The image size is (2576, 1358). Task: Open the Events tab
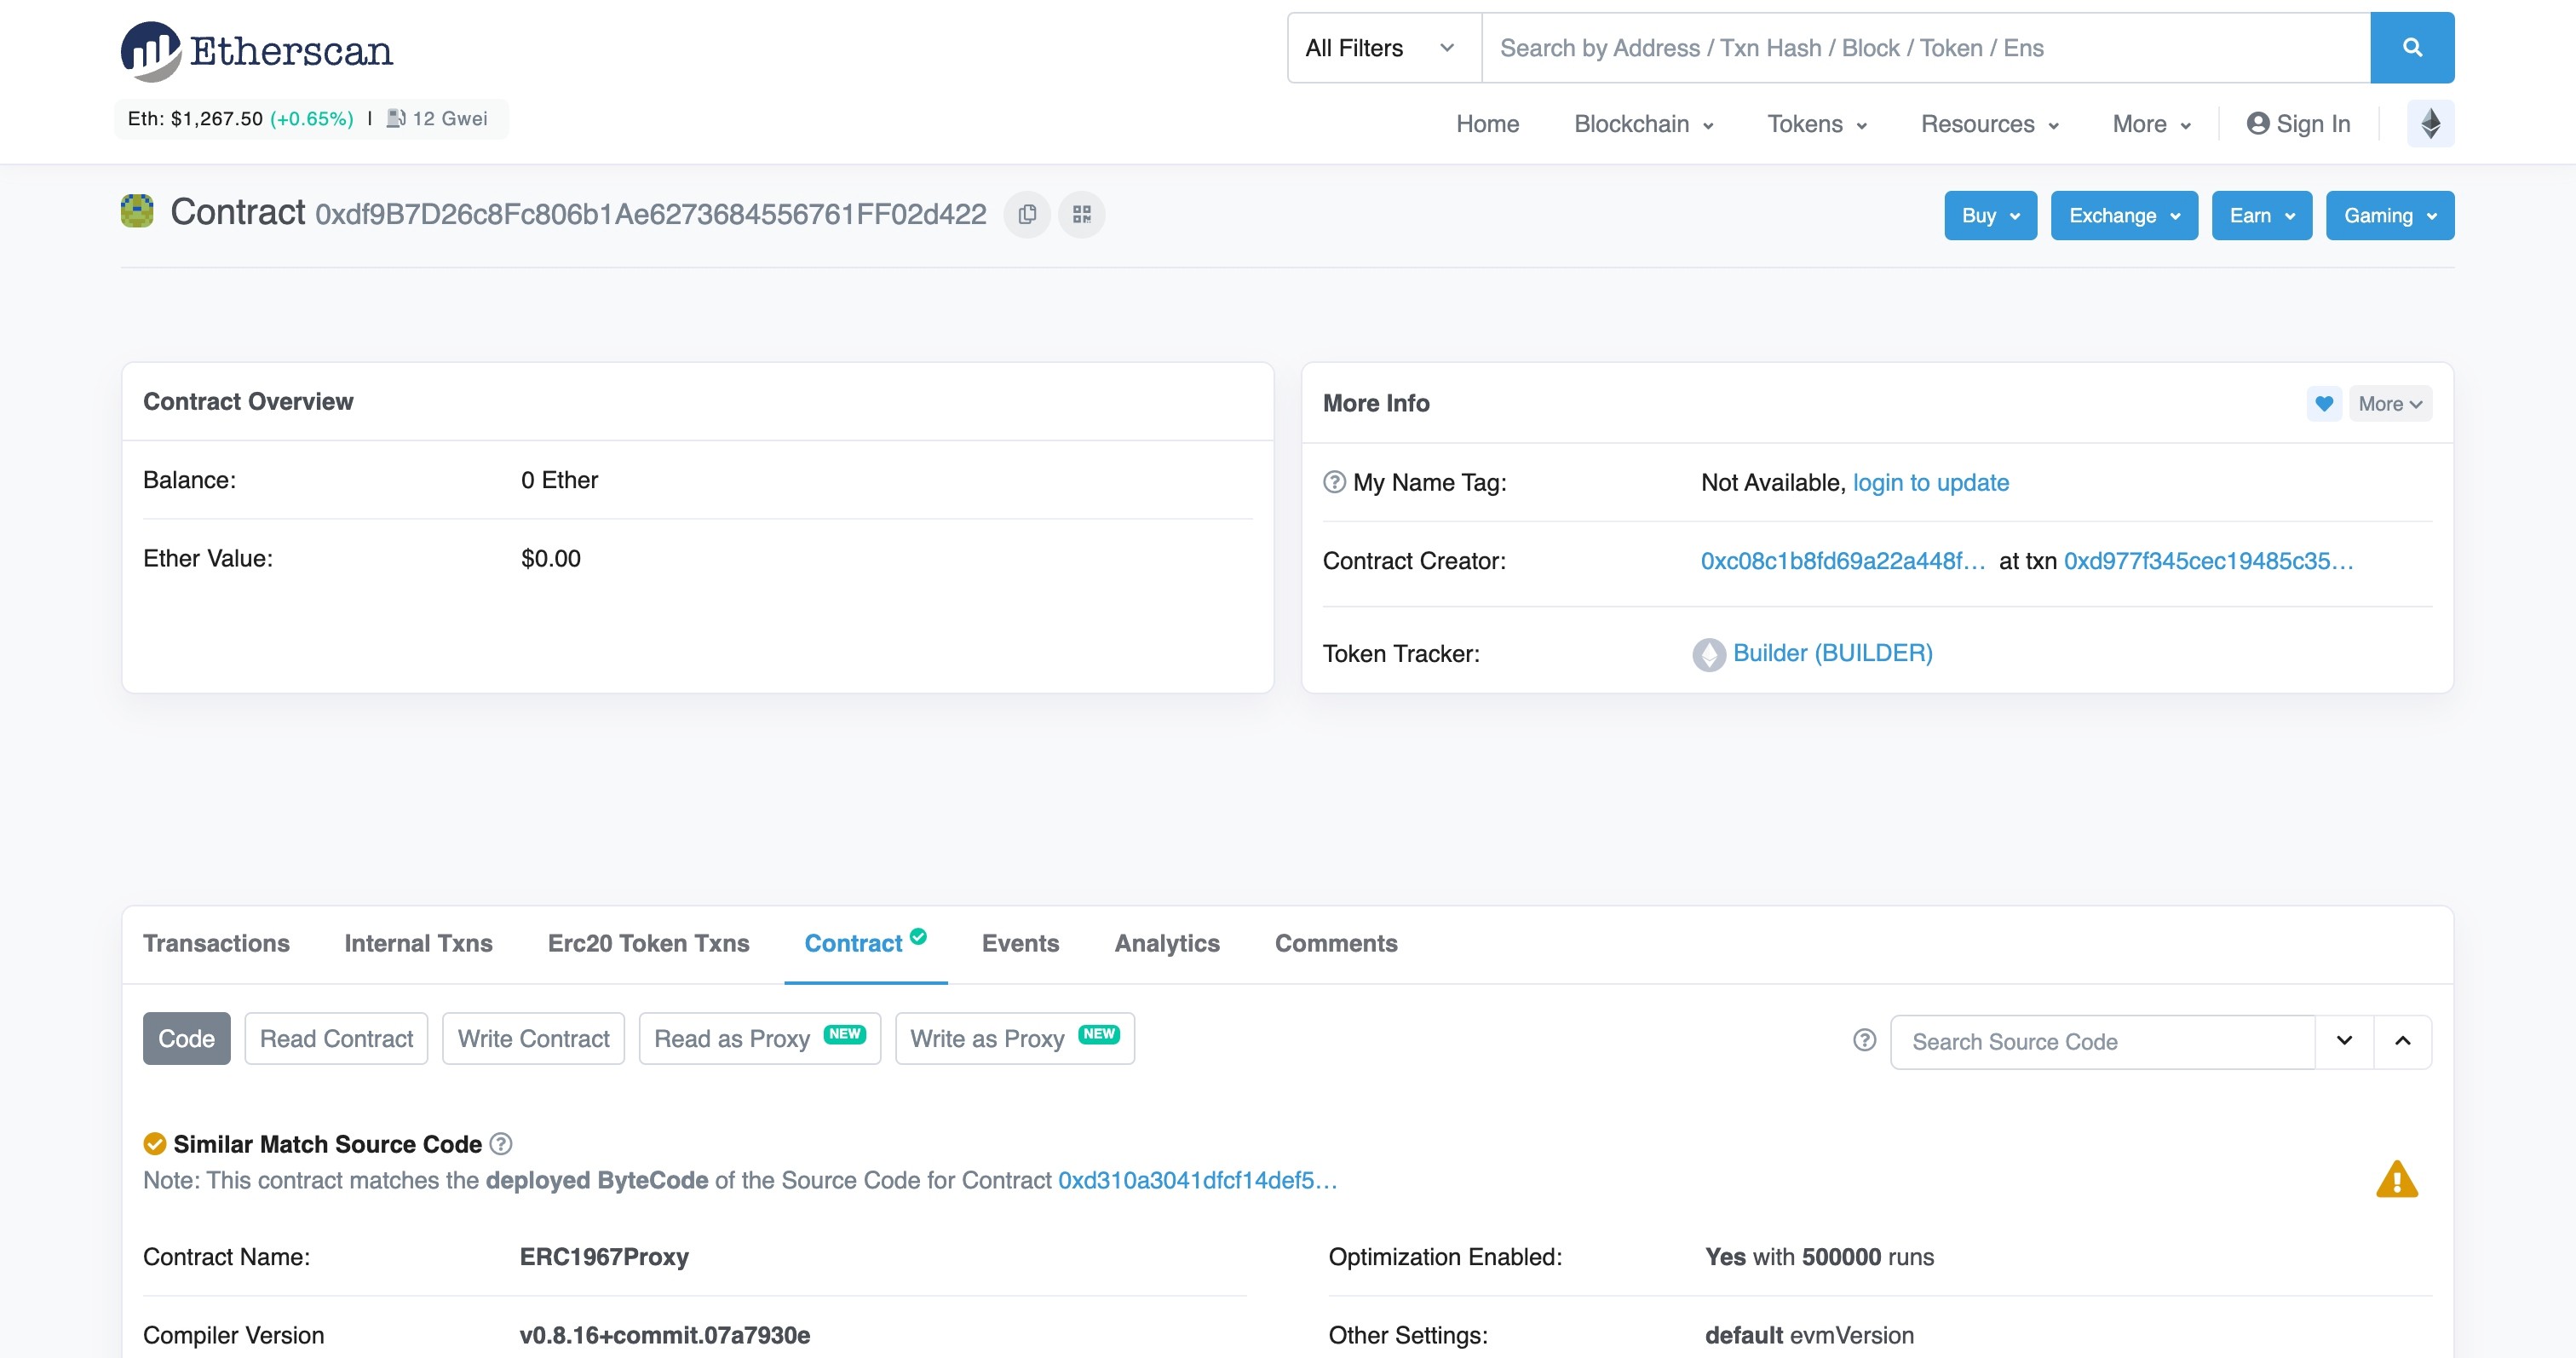click(x=1020, y=943)
